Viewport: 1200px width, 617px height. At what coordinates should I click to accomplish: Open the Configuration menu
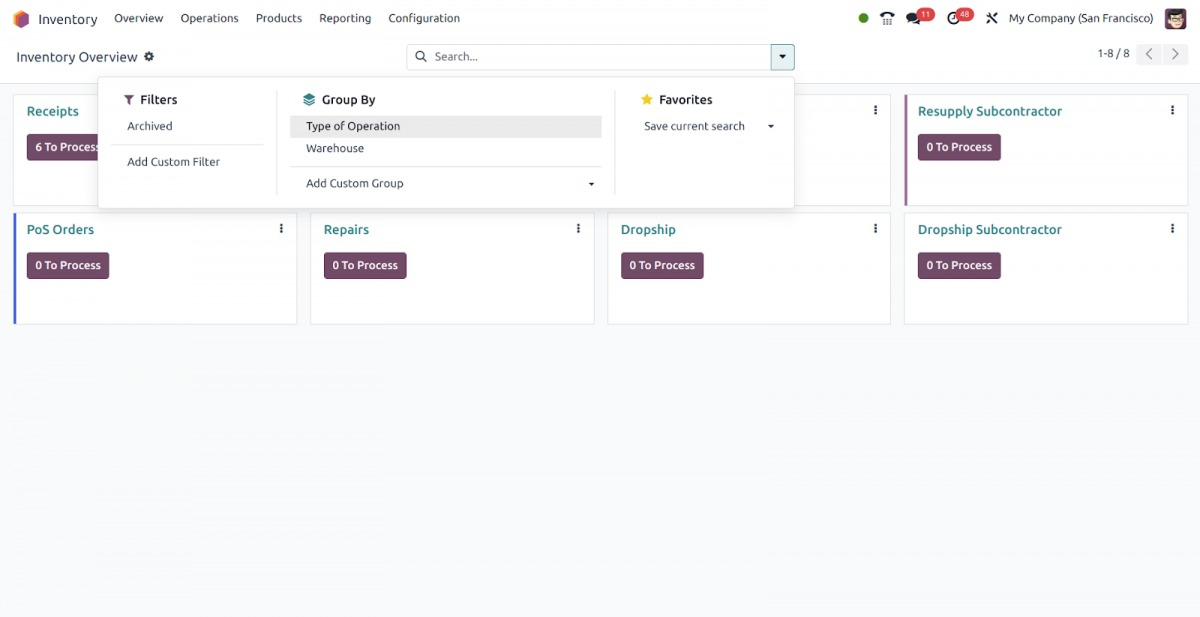[423, 18]
